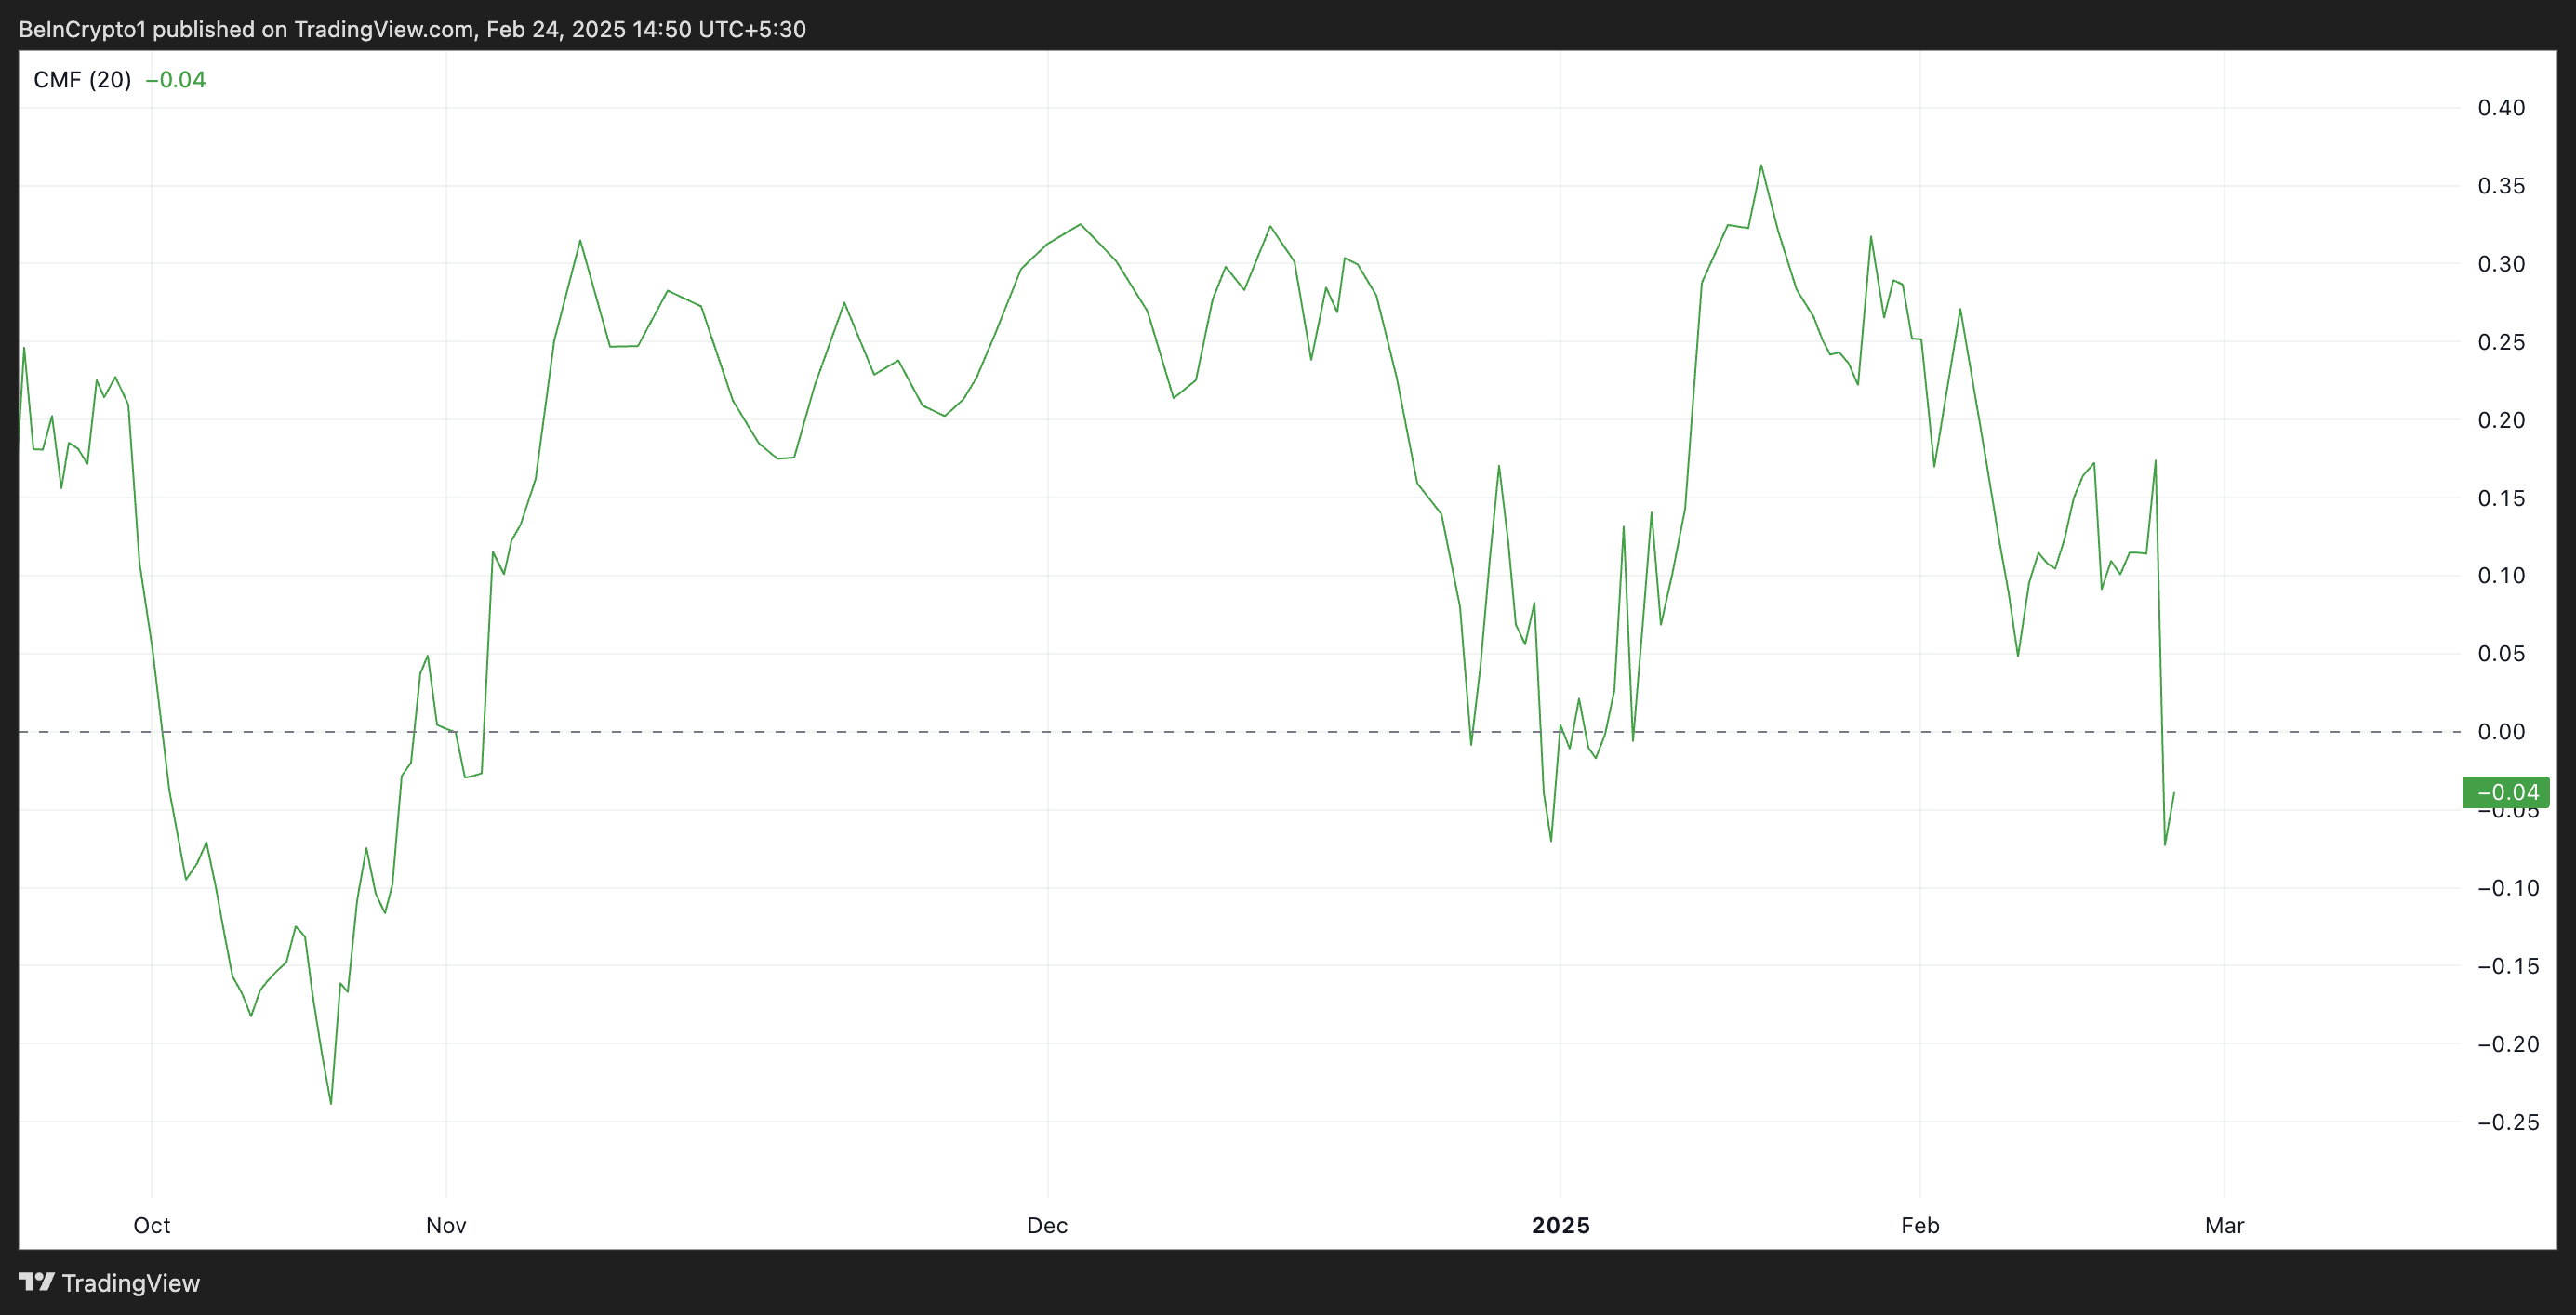The image size is (2576, 1315).
Task: Click the Mar label on time axis
Action: [2224, 1225]
